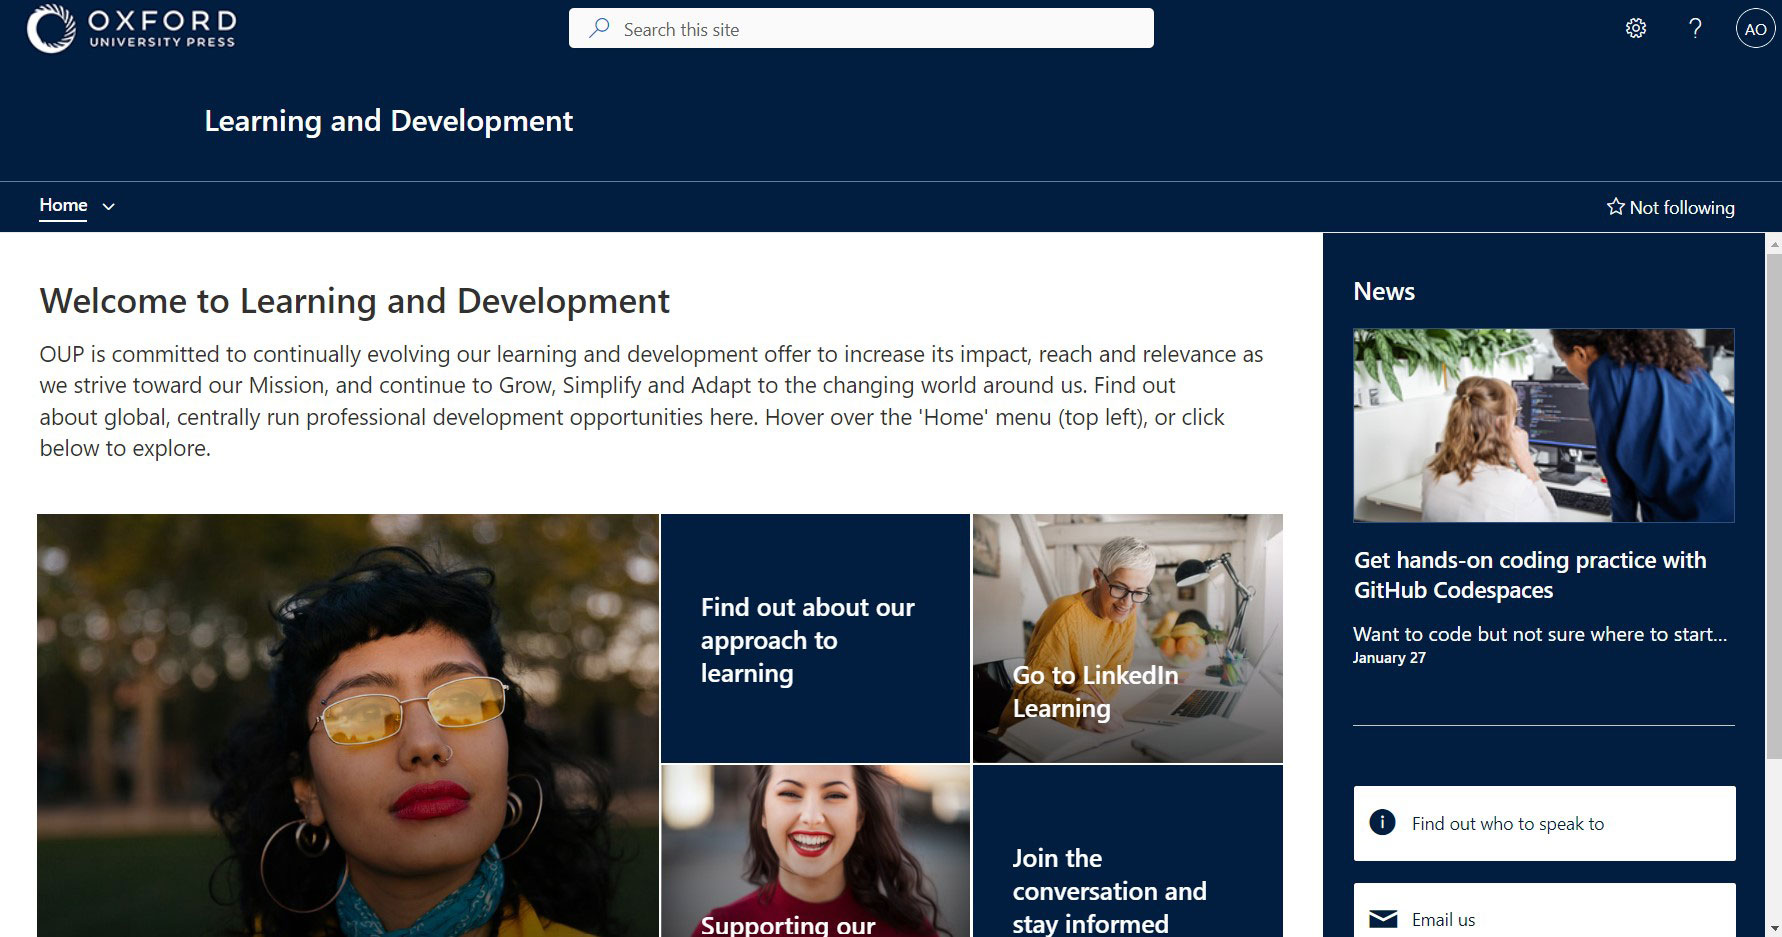Click the star icon next to Not following
This screenshot has width=1782, height=937.
pyautogui.click(x=1614, y=207)
